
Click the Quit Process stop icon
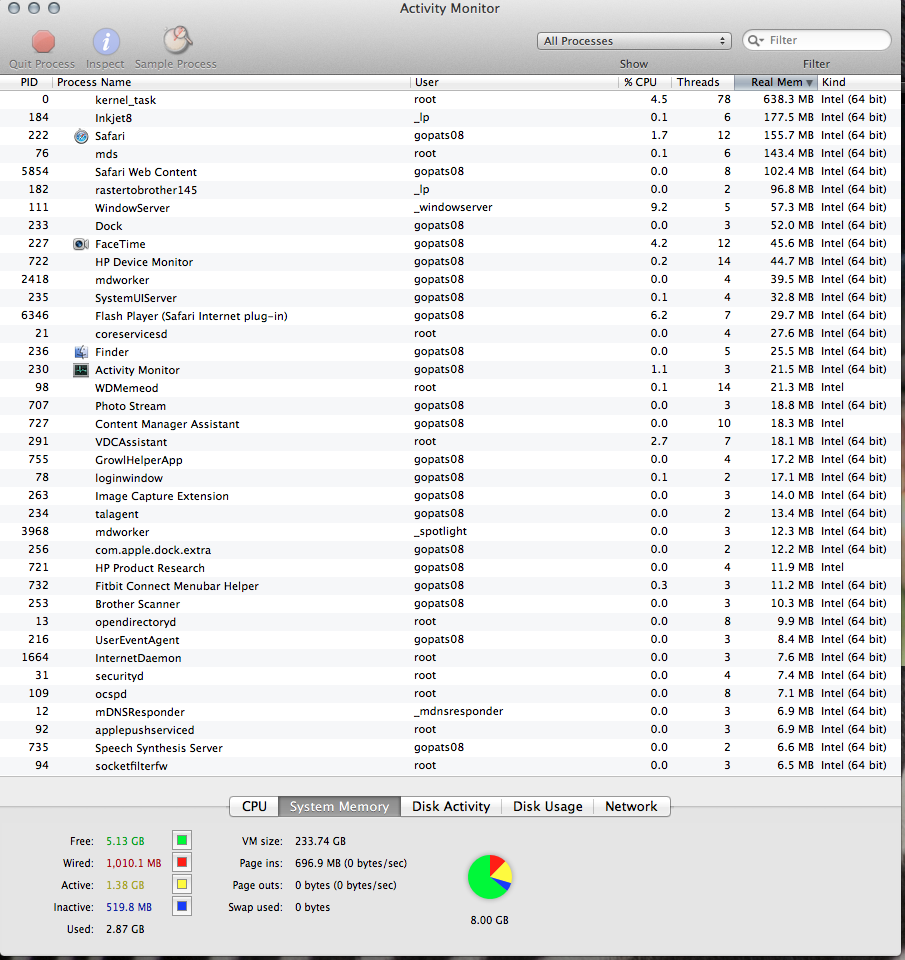tap(43, 42)
